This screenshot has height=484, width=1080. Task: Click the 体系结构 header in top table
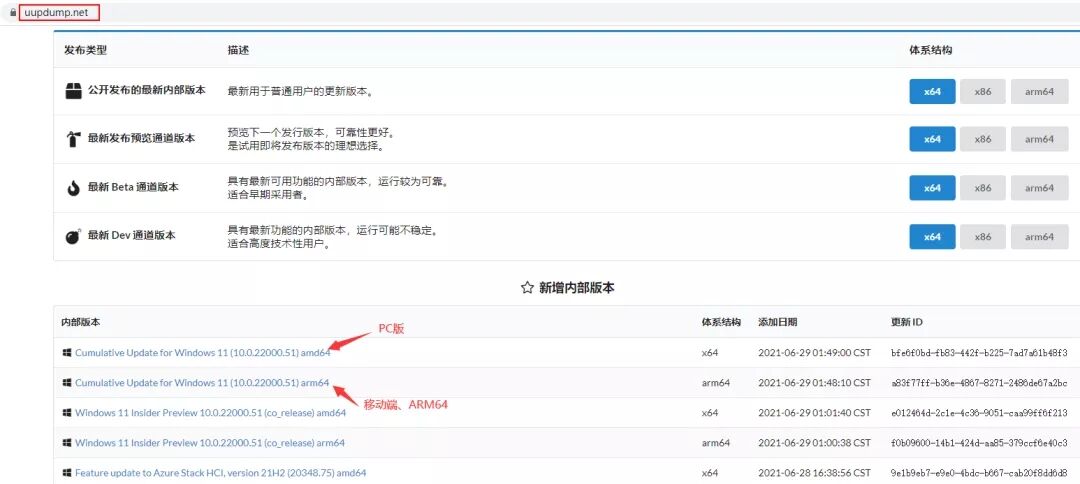click(x=931, y=50)
